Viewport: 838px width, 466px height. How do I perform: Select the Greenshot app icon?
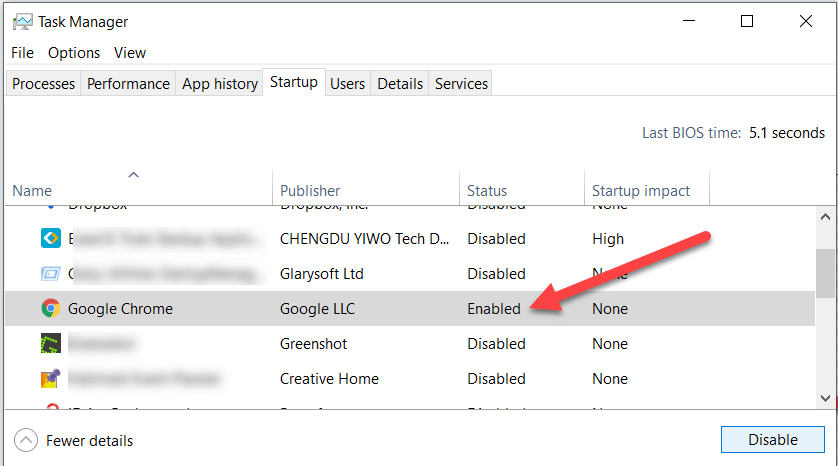51,343
